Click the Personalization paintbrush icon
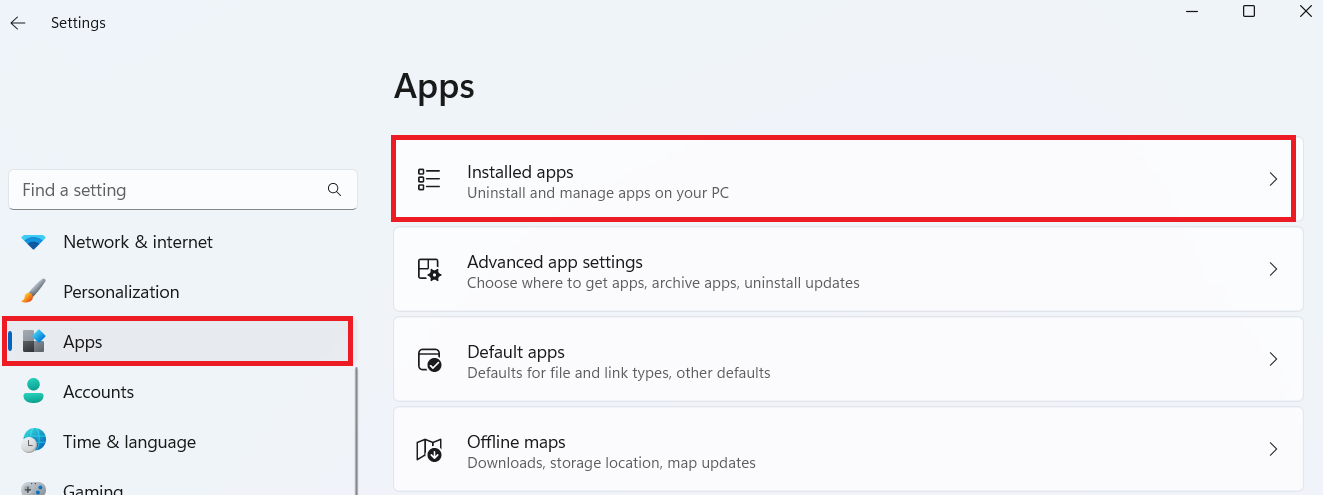Viewport: 1323px width, 495px height. (x=34, y=292)
